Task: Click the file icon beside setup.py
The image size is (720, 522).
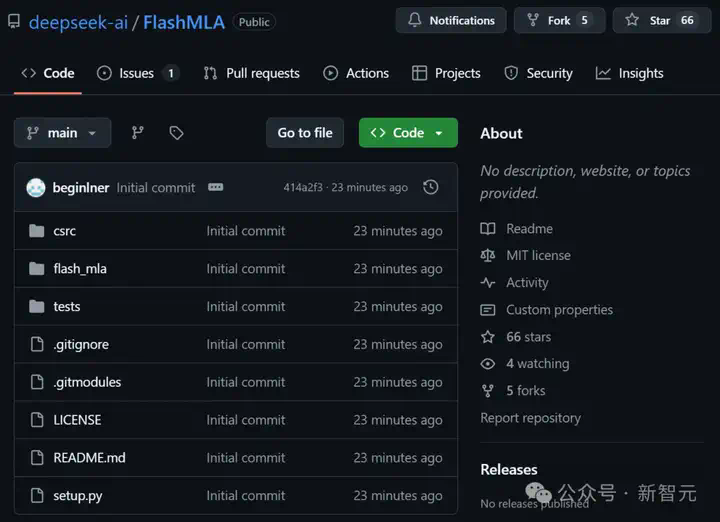Action: coord(37,495)
